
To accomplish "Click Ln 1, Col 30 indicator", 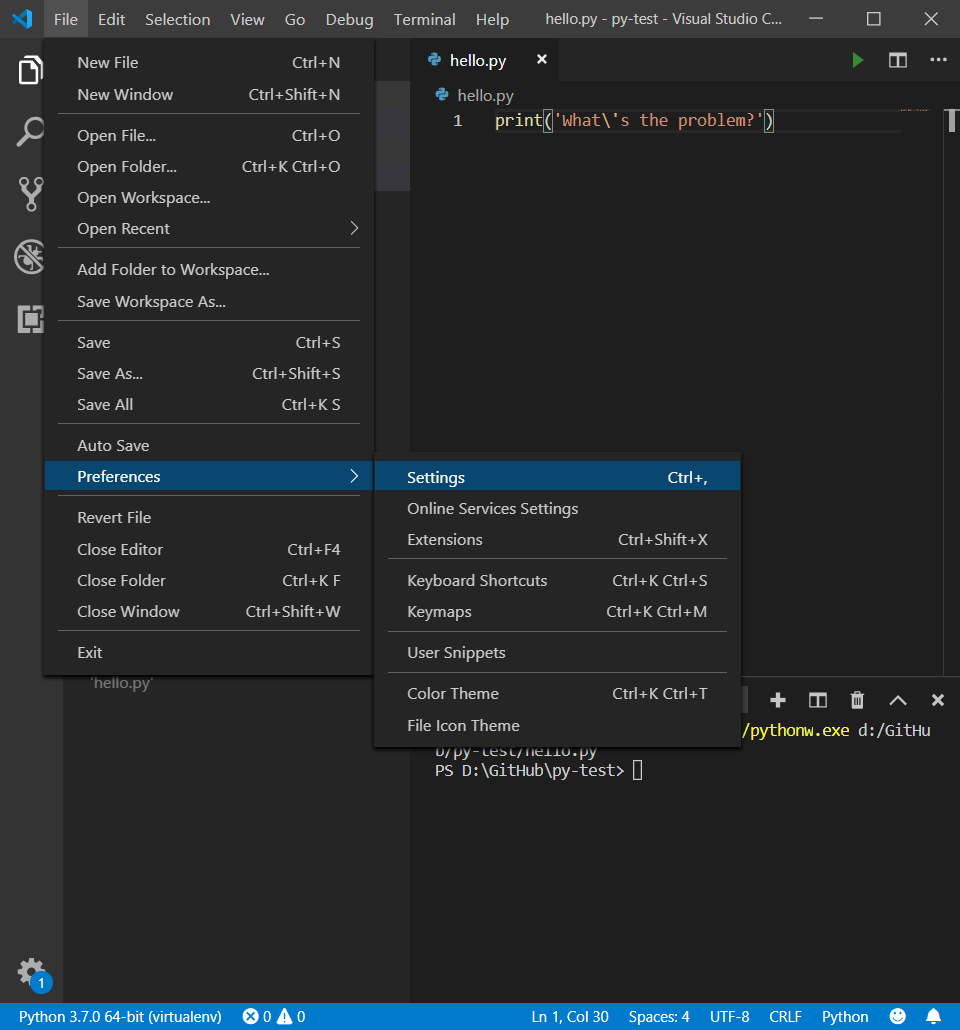I will [x=570, y=1016].
